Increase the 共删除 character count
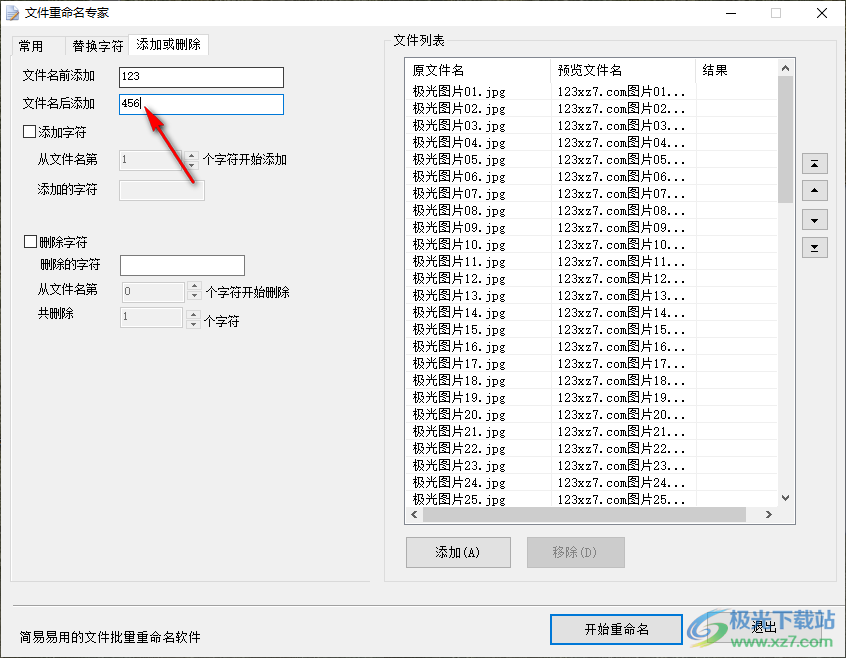Image resolution: width=846 pixels, height=658 pixels. tap(193, 314)
